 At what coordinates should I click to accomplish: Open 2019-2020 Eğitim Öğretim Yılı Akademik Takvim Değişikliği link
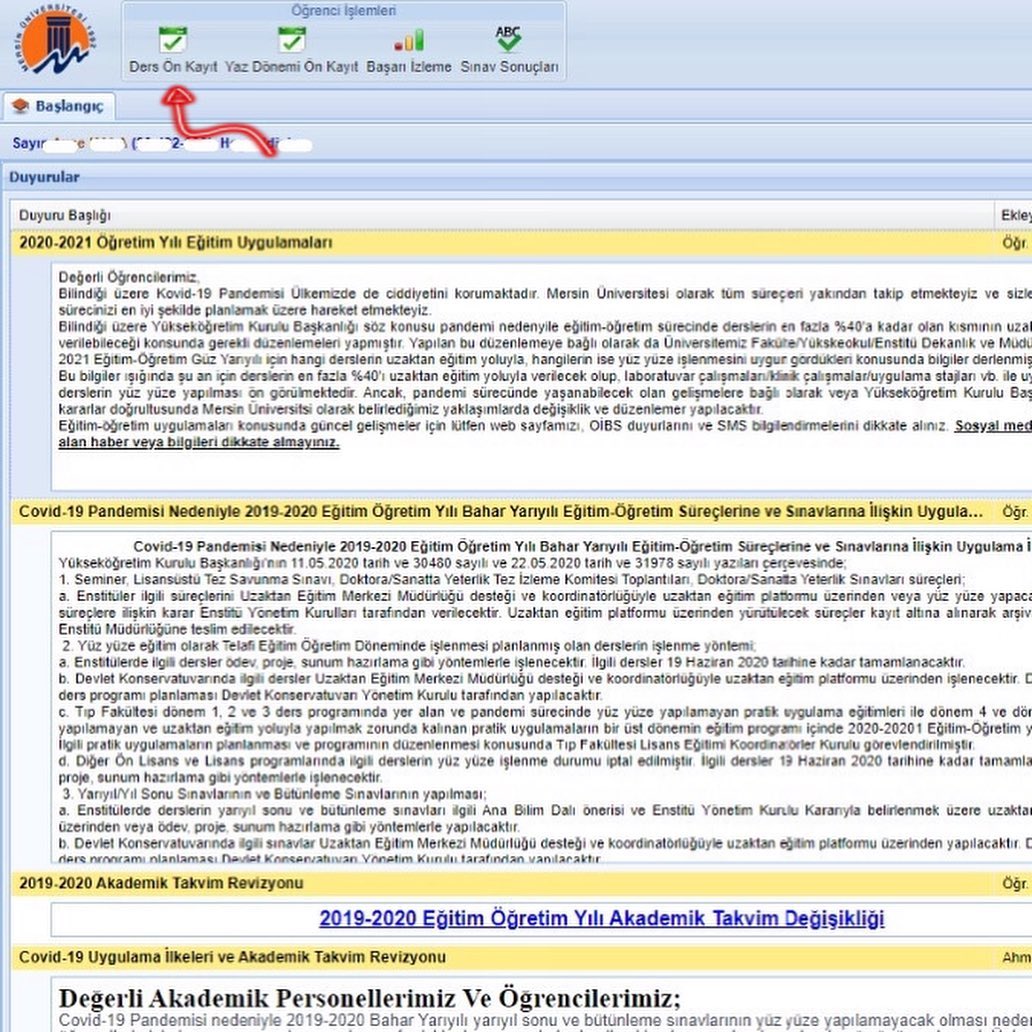coord(602,918)
